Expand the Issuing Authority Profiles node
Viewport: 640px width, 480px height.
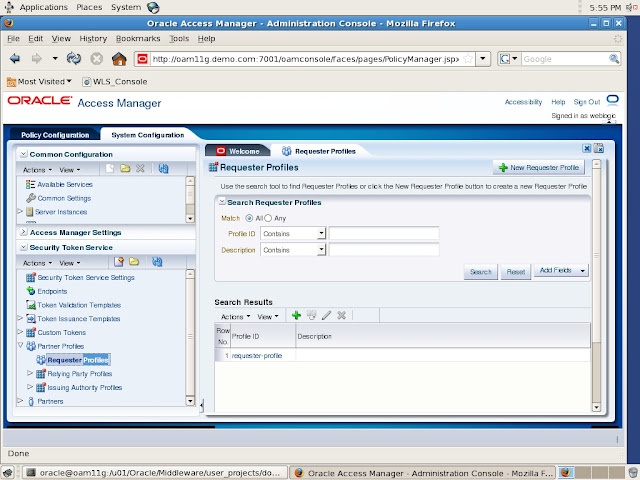tap(30, 387)
